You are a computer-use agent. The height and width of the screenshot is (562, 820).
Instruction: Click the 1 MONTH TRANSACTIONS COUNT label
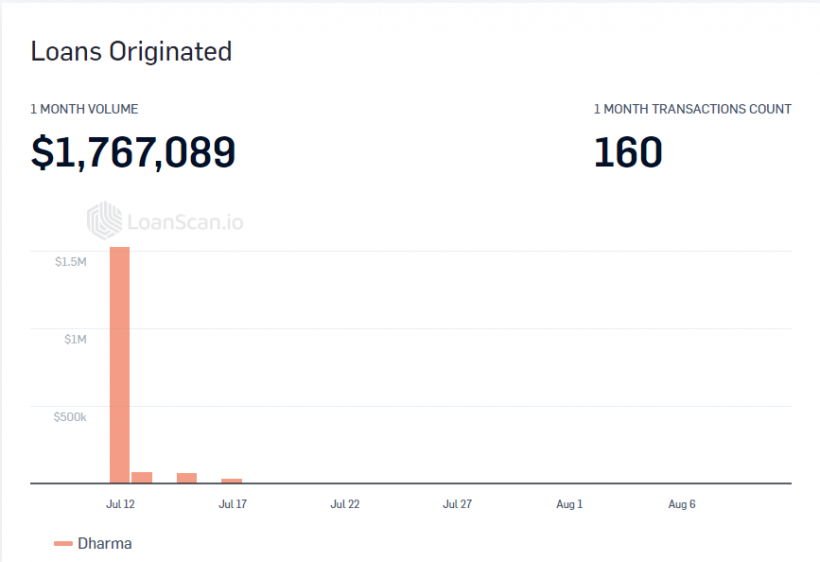pos(692,109)
